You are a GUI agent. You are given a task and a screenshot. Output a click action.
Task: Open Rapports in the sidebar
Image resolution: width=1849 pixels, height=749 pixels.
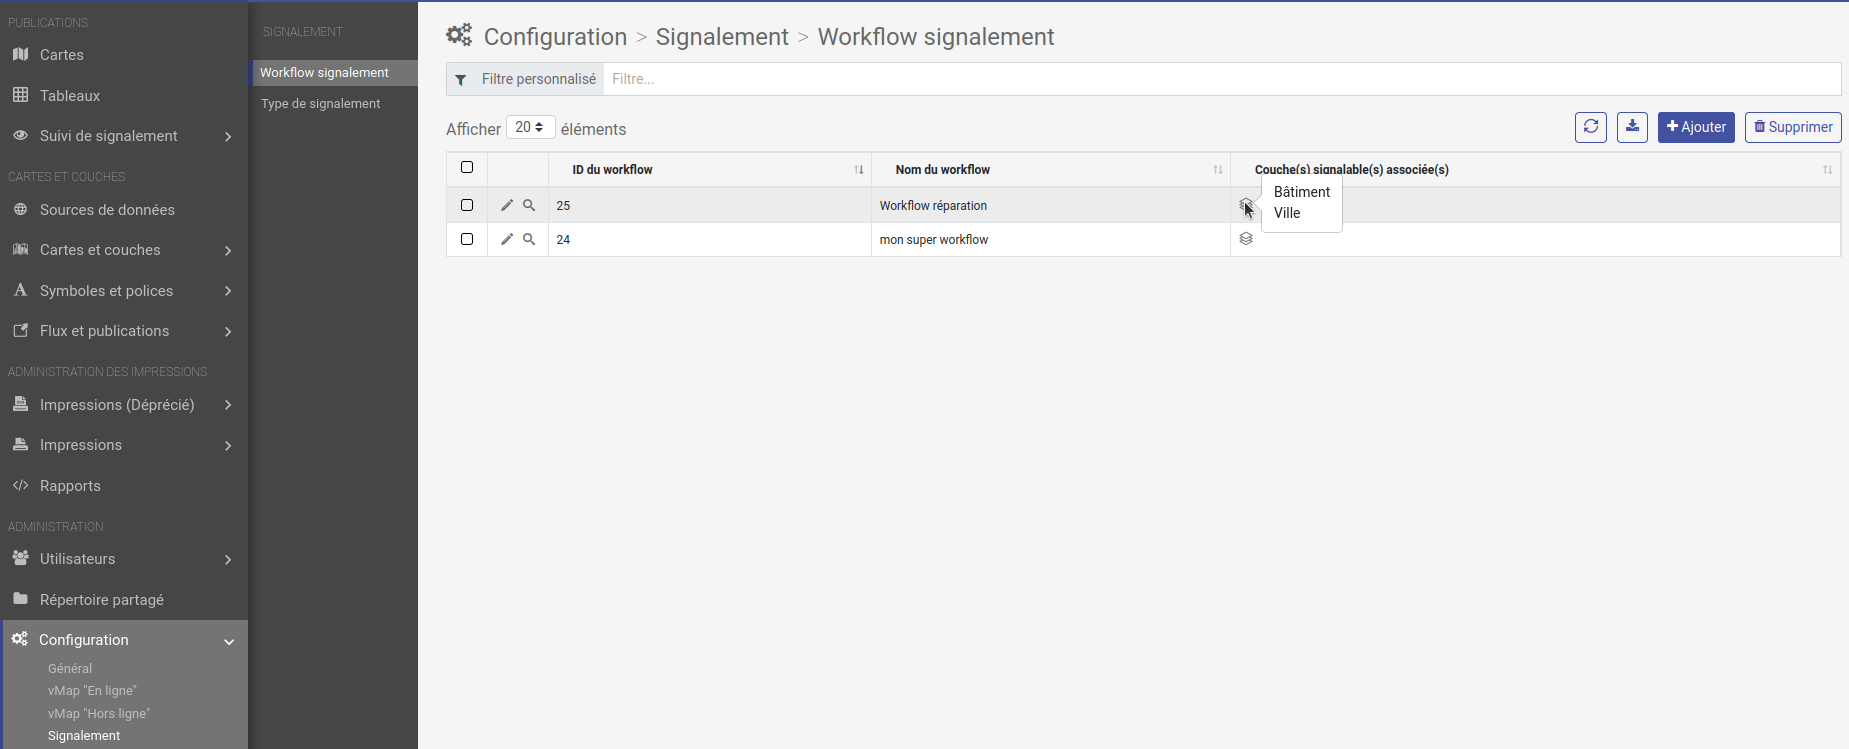pyautogui.click(x=70, y=486)
